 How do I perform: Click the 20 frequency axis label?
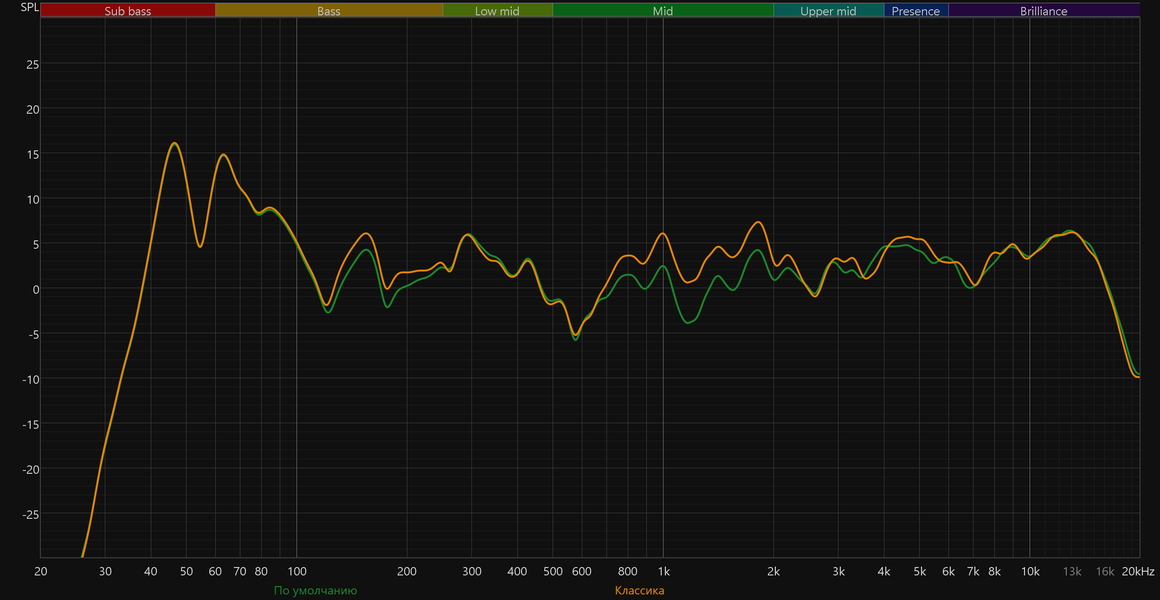(x=41, y=571)
